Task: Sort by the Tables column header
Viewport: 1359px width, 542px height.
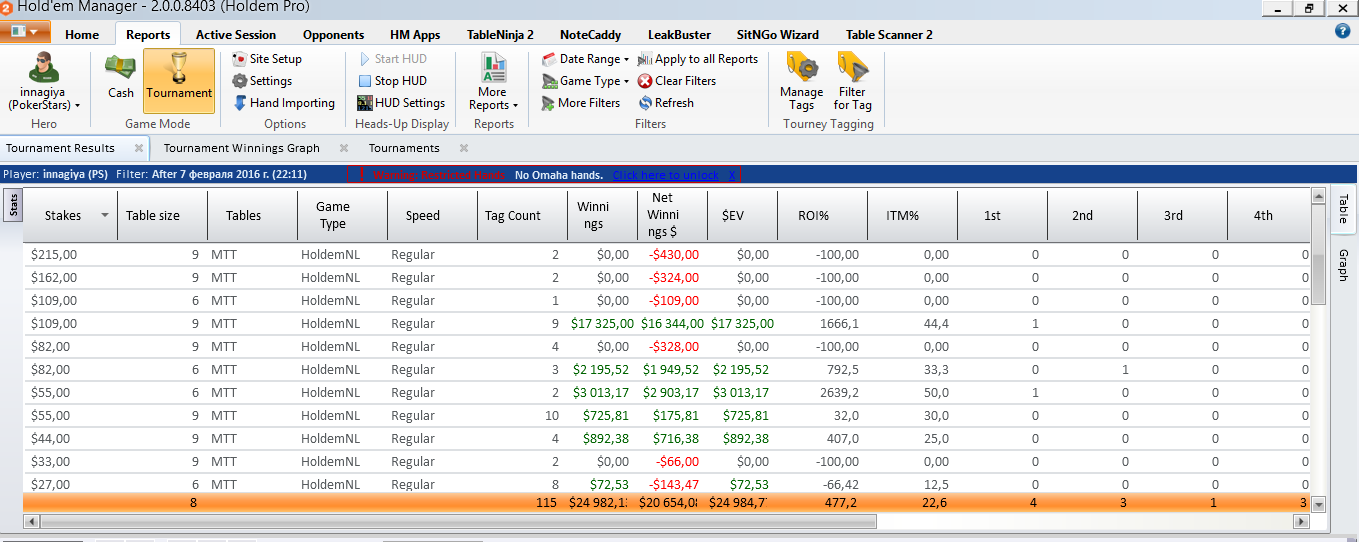Action: [x=253, y=215]
